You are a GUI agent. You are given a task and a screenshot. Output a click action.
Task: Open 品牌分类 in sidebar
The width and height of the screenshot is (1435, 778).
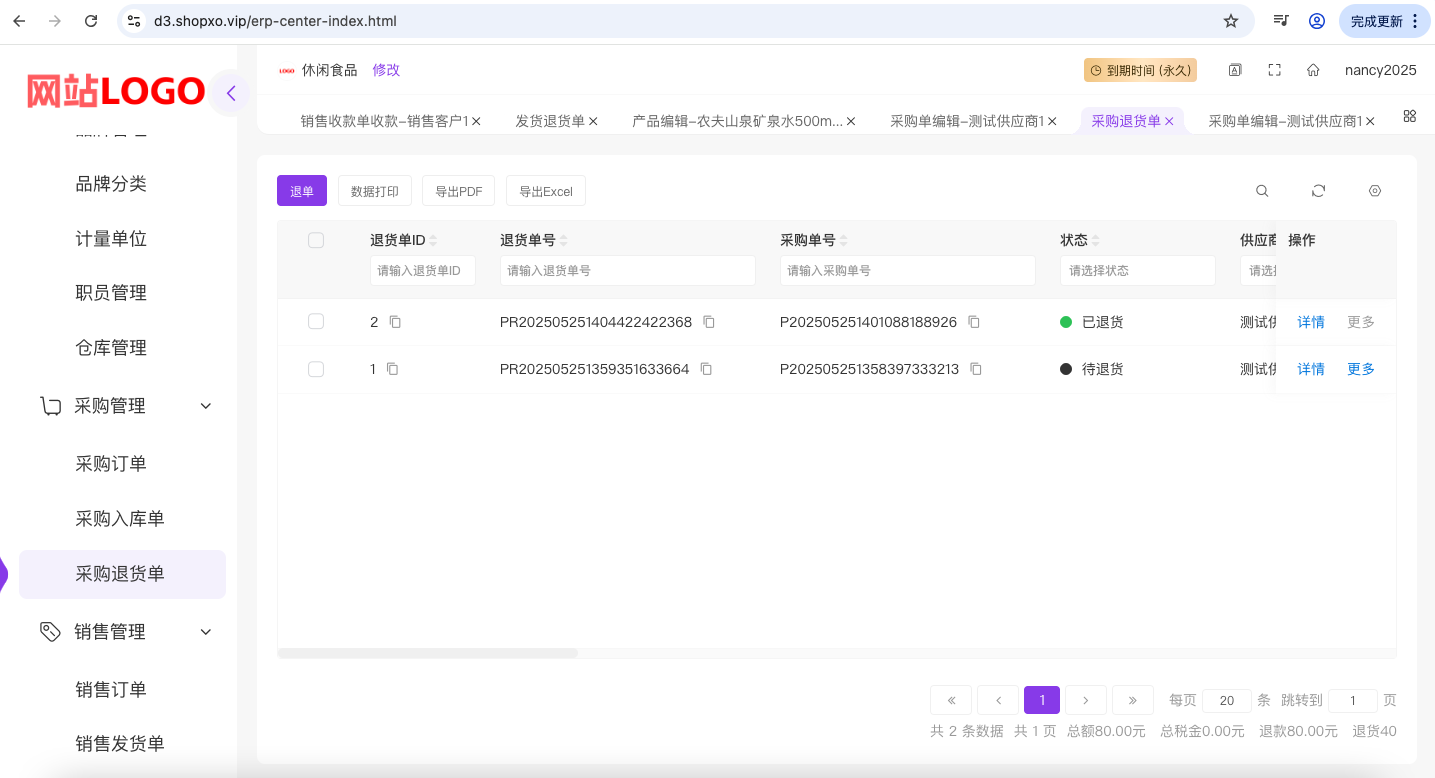[111, 184]
